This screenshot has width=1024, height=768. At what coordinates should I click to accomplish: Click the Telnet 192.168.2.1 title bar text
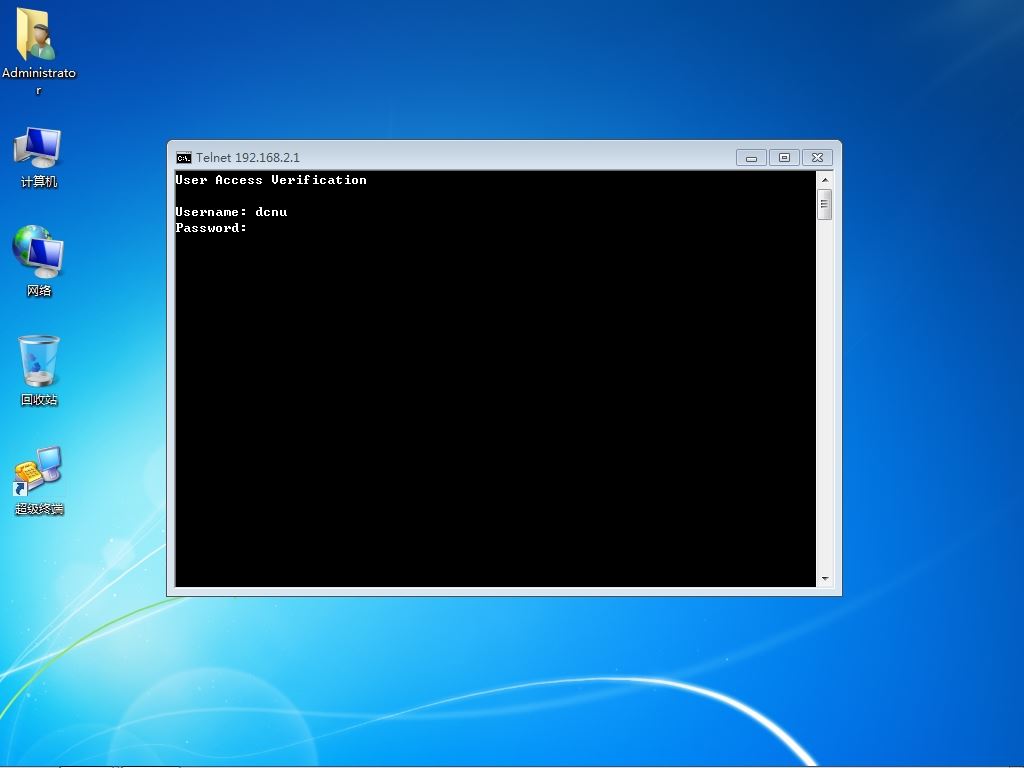pyautogui.click(x=248, y=157)
